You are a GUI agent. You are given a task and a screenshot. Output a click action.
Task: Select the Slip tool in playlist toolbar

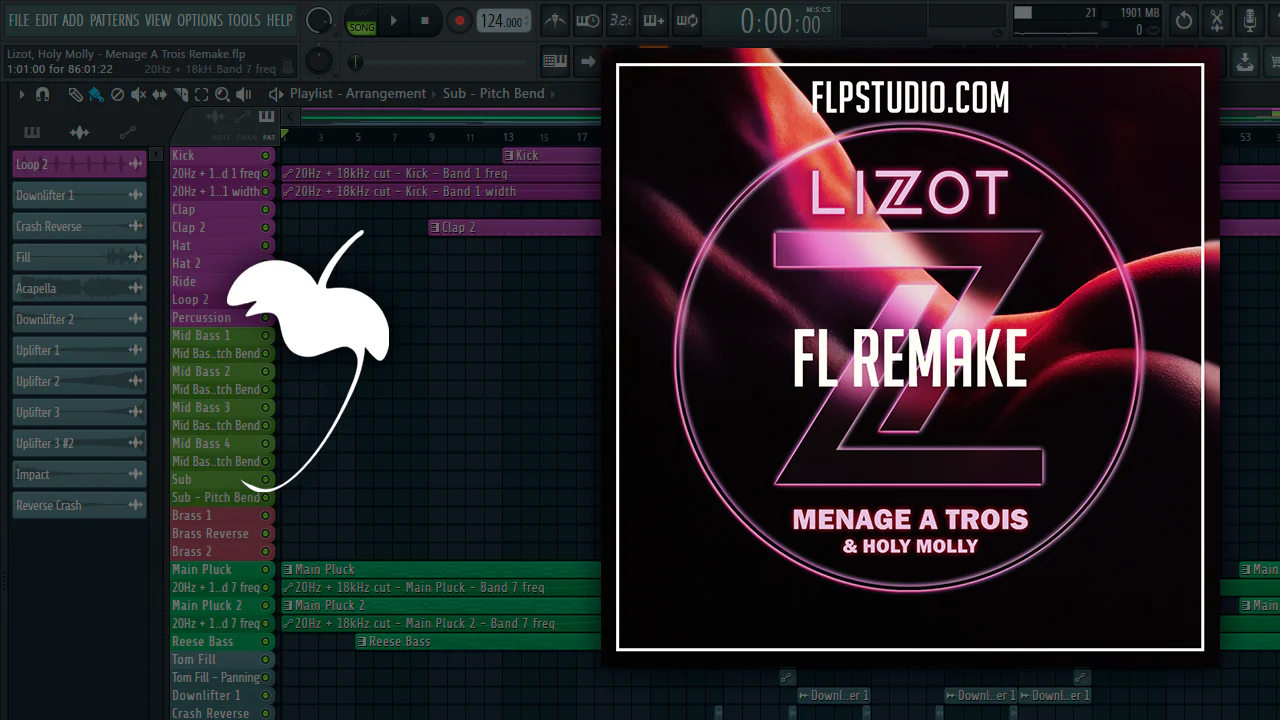160,94
